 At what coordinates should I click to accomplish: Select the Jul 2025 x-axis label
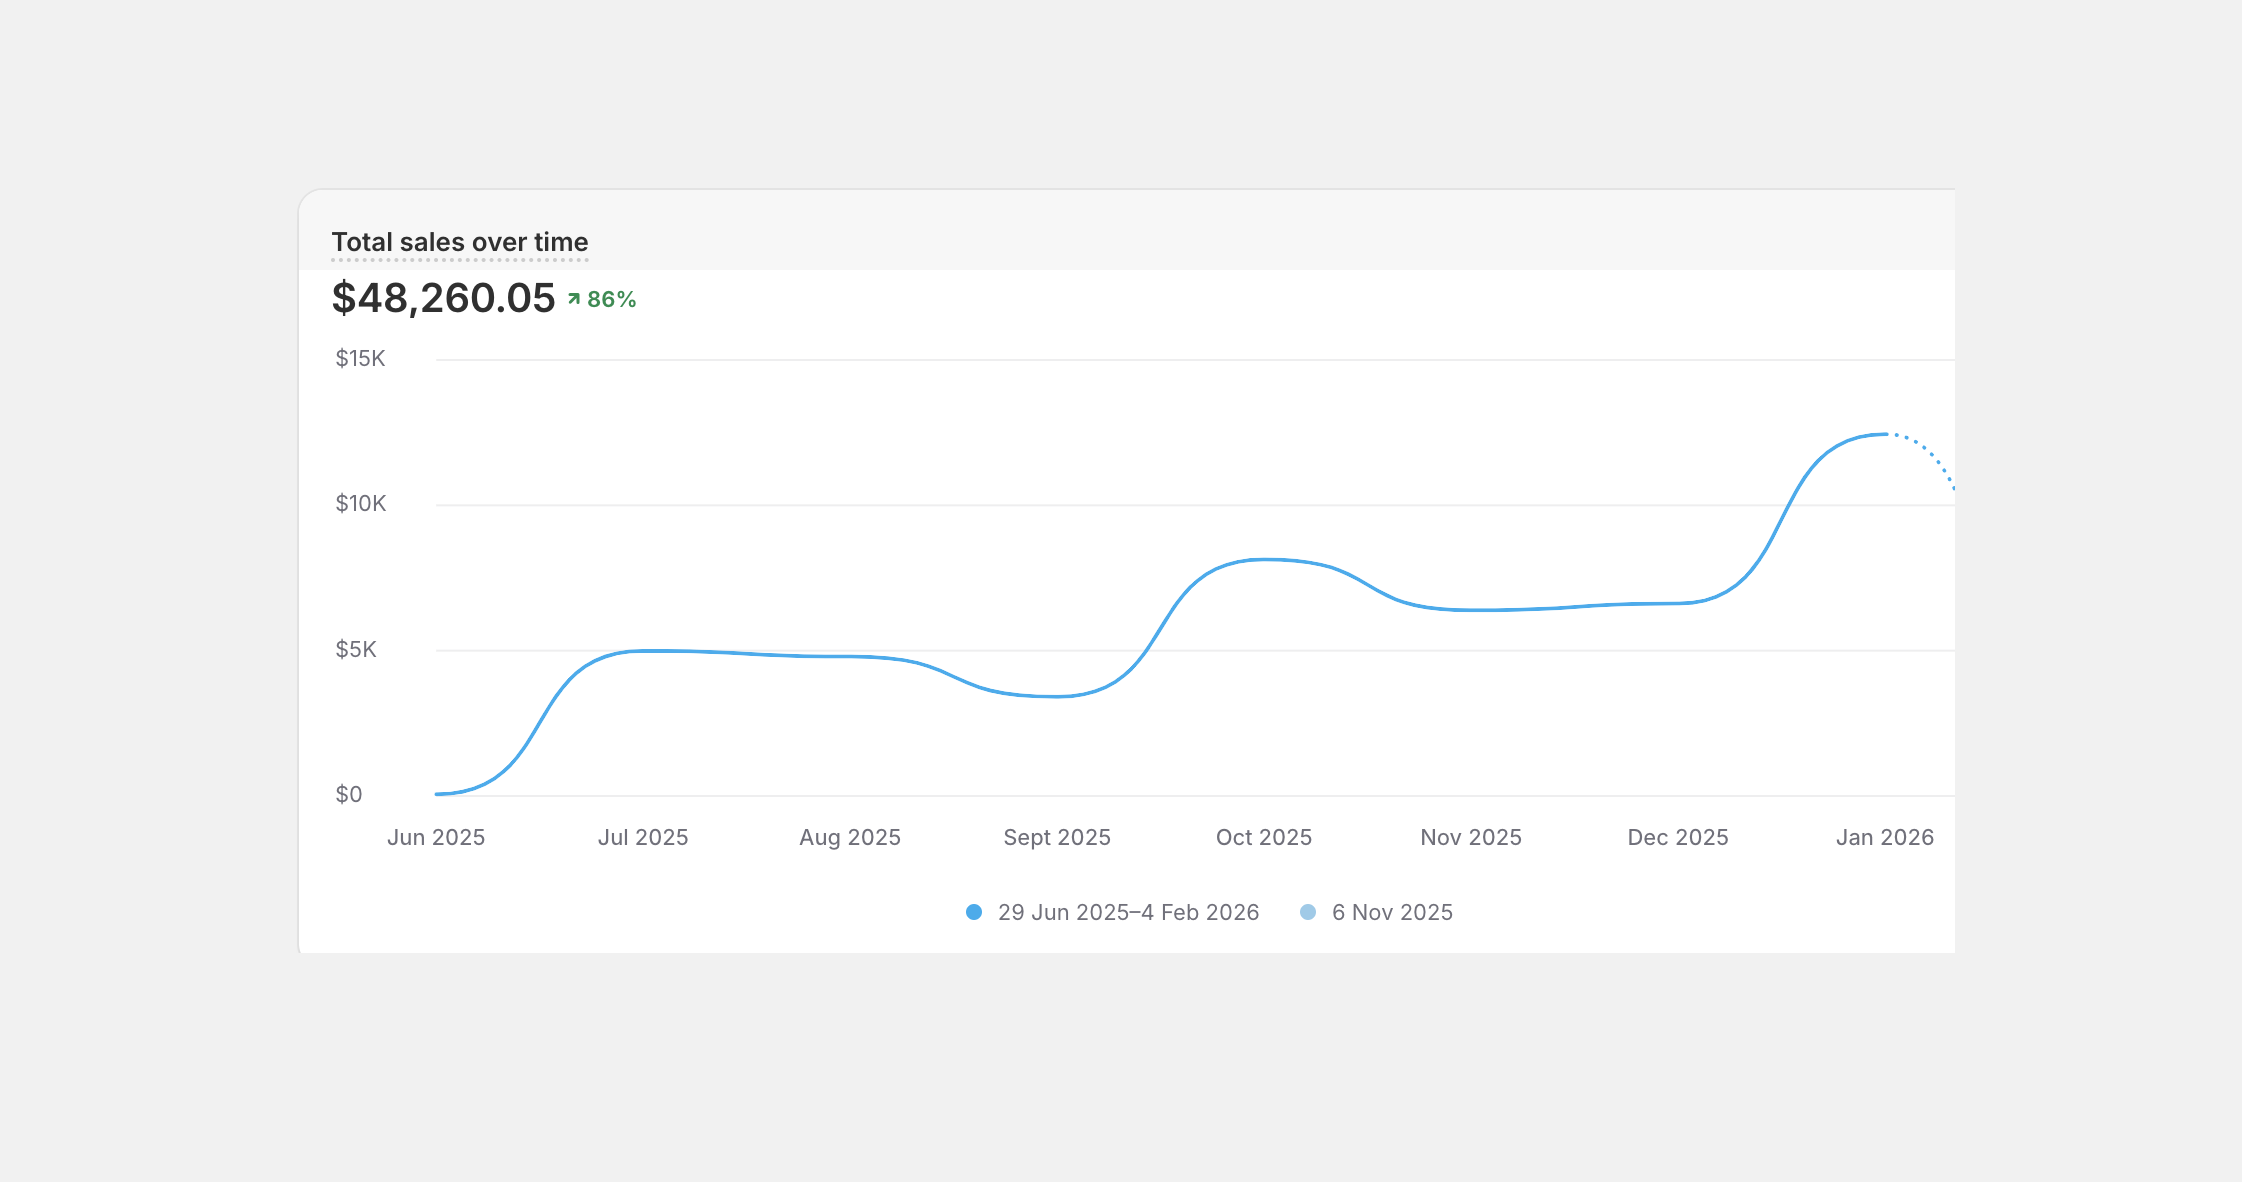click(643, 838)
